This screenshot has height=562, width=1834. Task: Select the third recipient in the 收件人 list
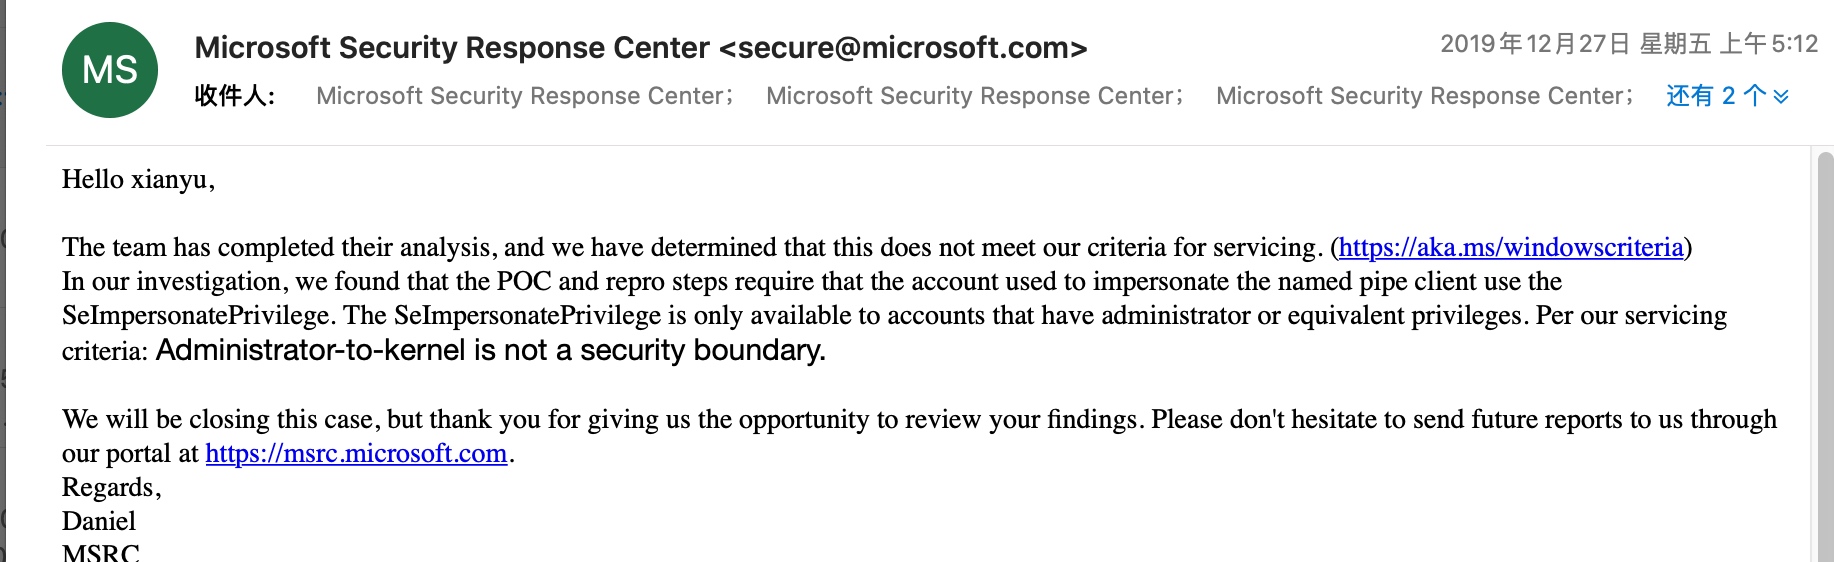[x=1424, y=96]
